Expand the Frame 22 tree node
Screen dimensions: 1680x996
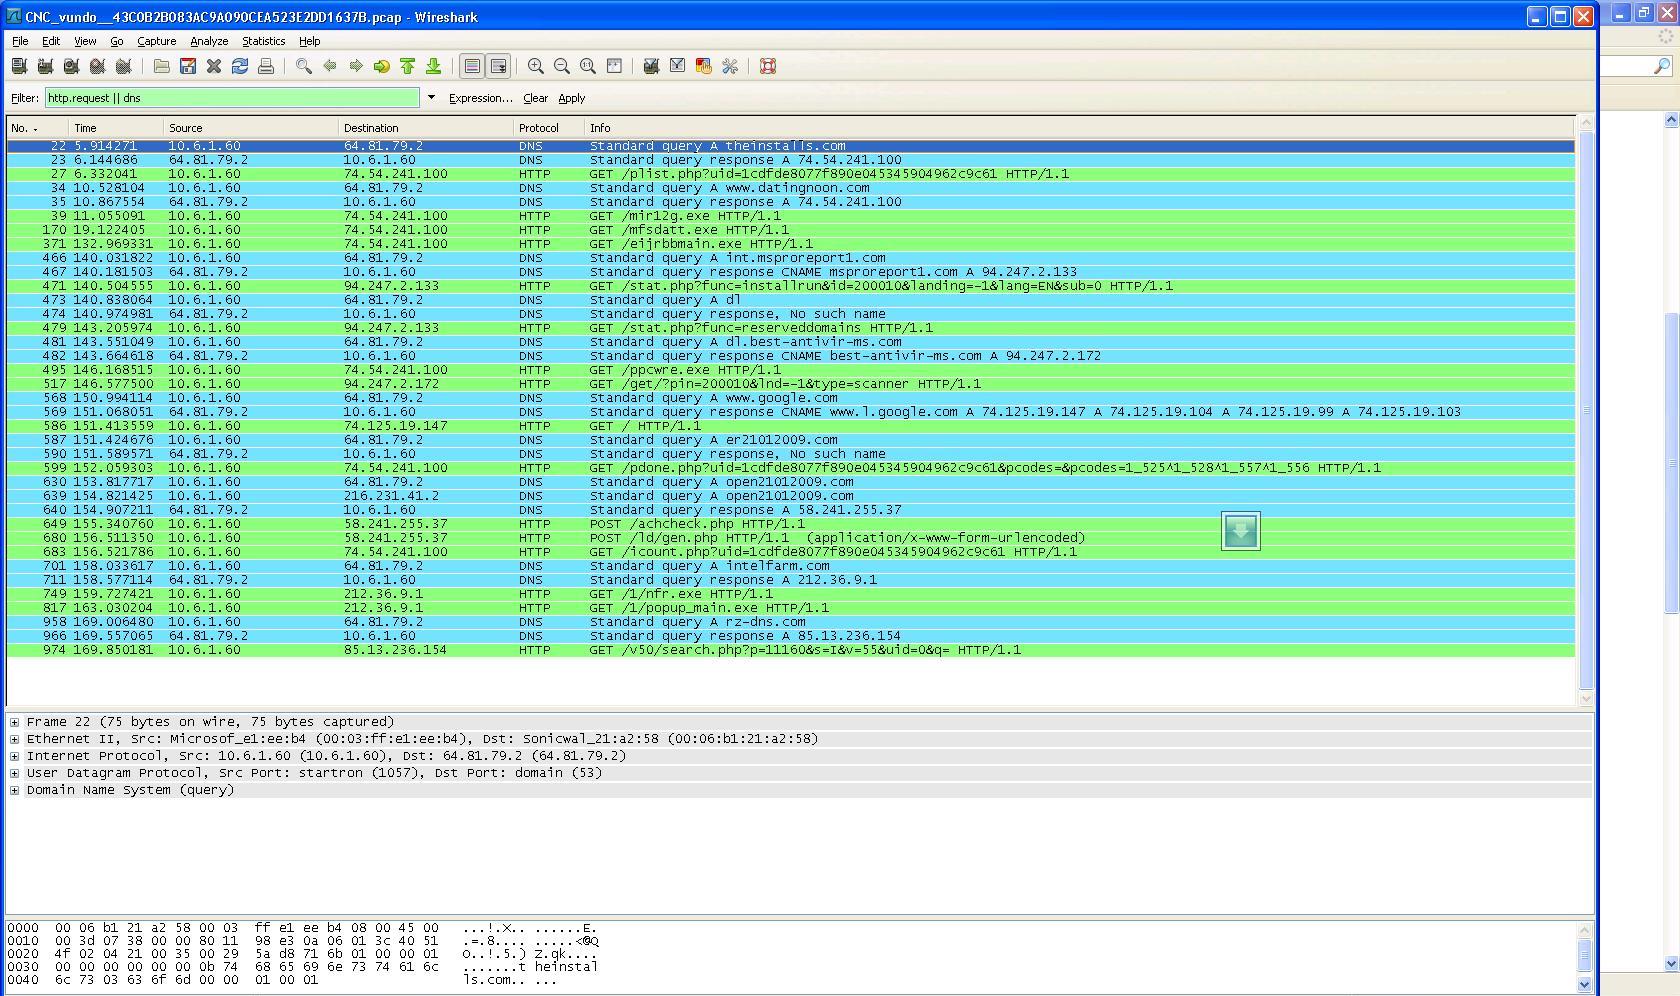[14, 722]
